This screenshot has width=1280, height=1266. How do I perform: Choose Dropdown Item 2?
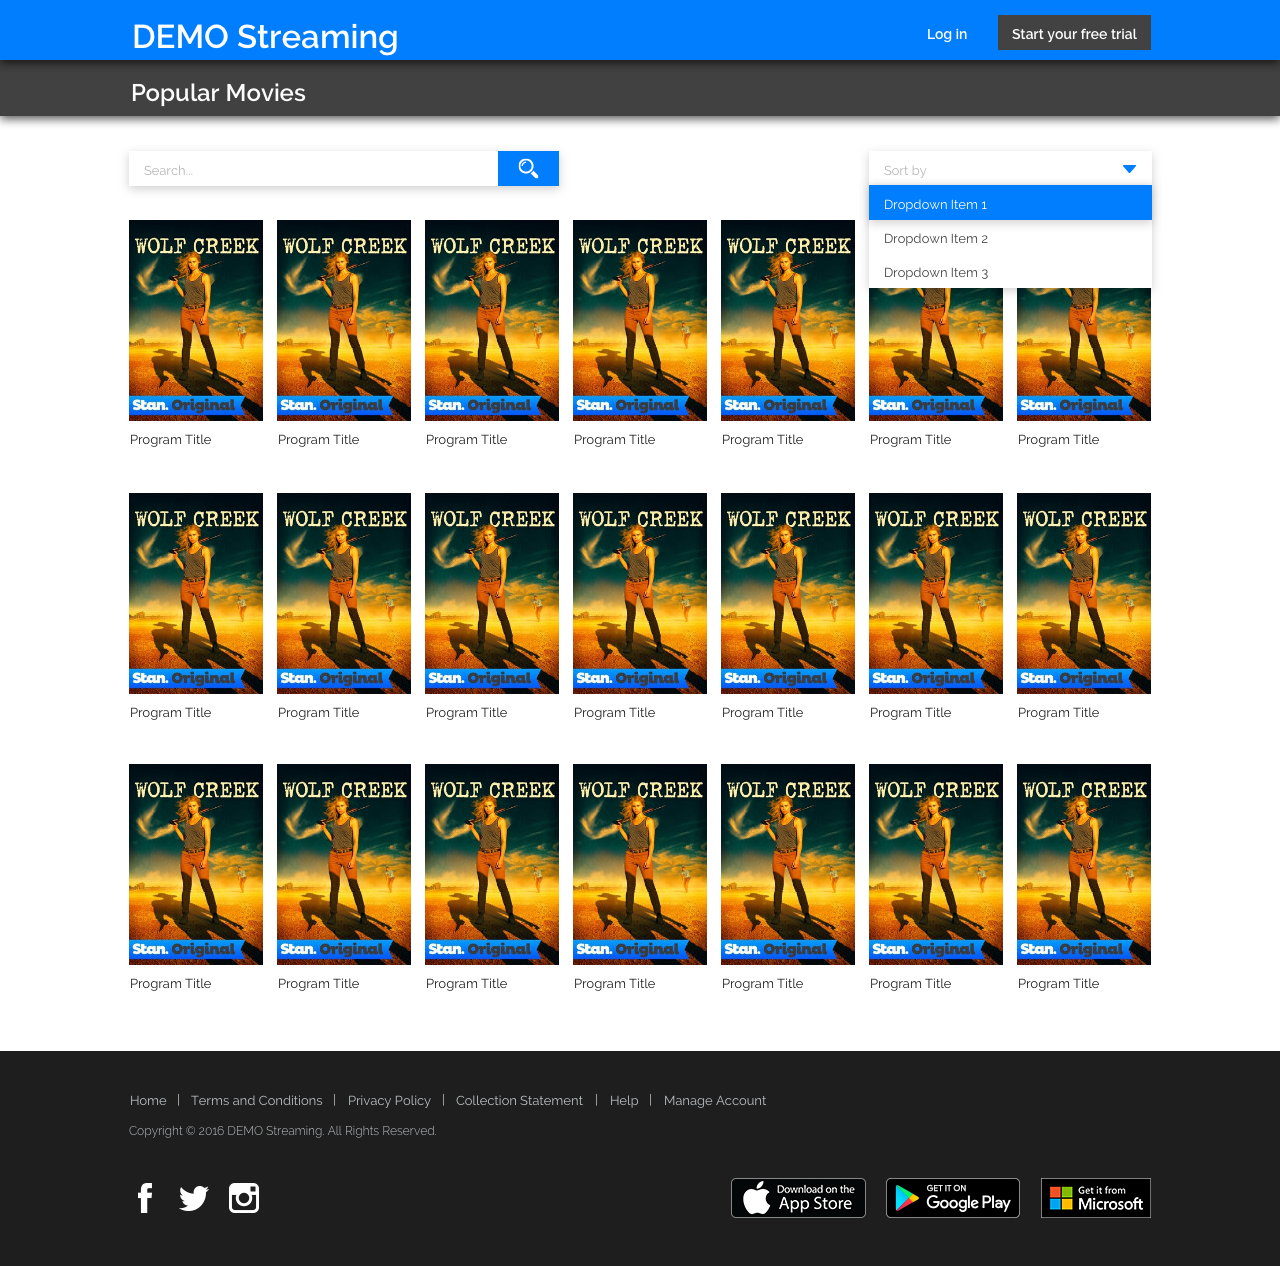pyautogui.click(x=1010, y=238)
